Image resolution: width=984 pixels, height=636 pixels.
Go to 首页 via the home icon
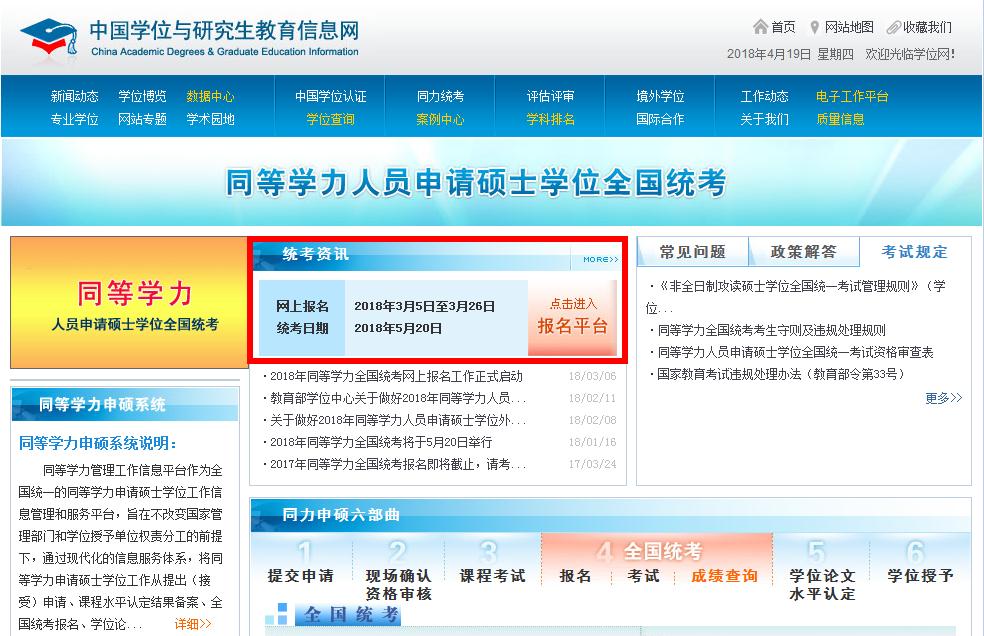click(761, 27)
